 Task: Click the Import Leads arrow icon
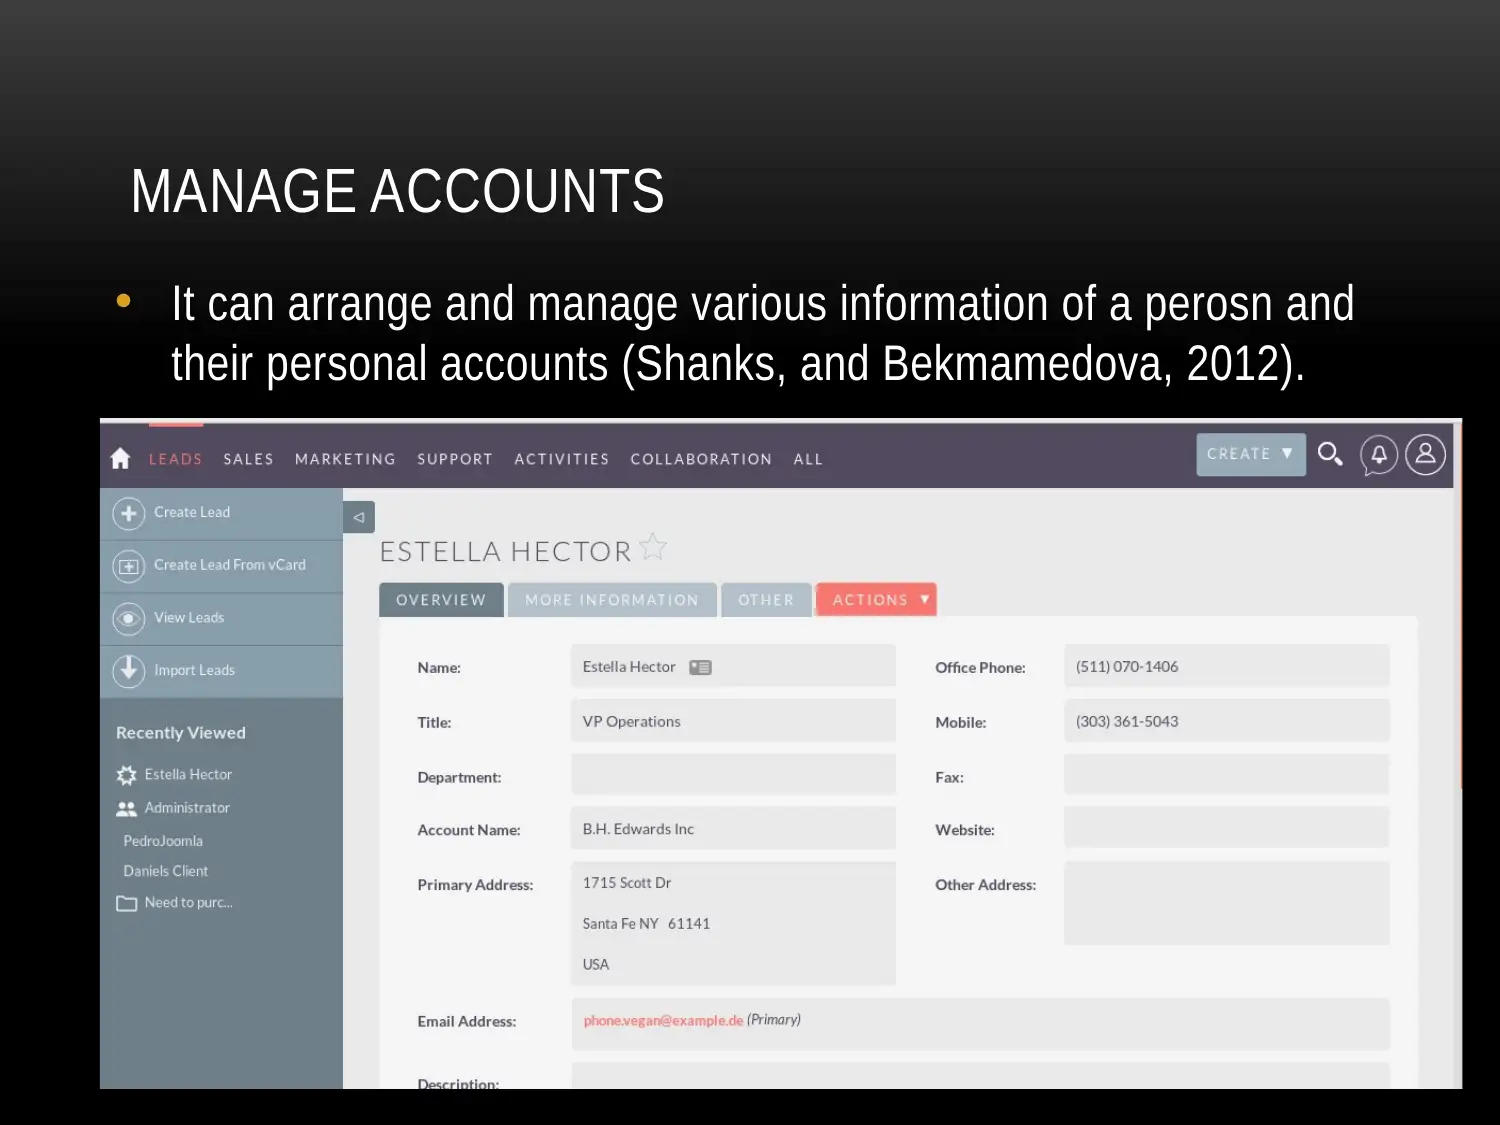(128, 670)
